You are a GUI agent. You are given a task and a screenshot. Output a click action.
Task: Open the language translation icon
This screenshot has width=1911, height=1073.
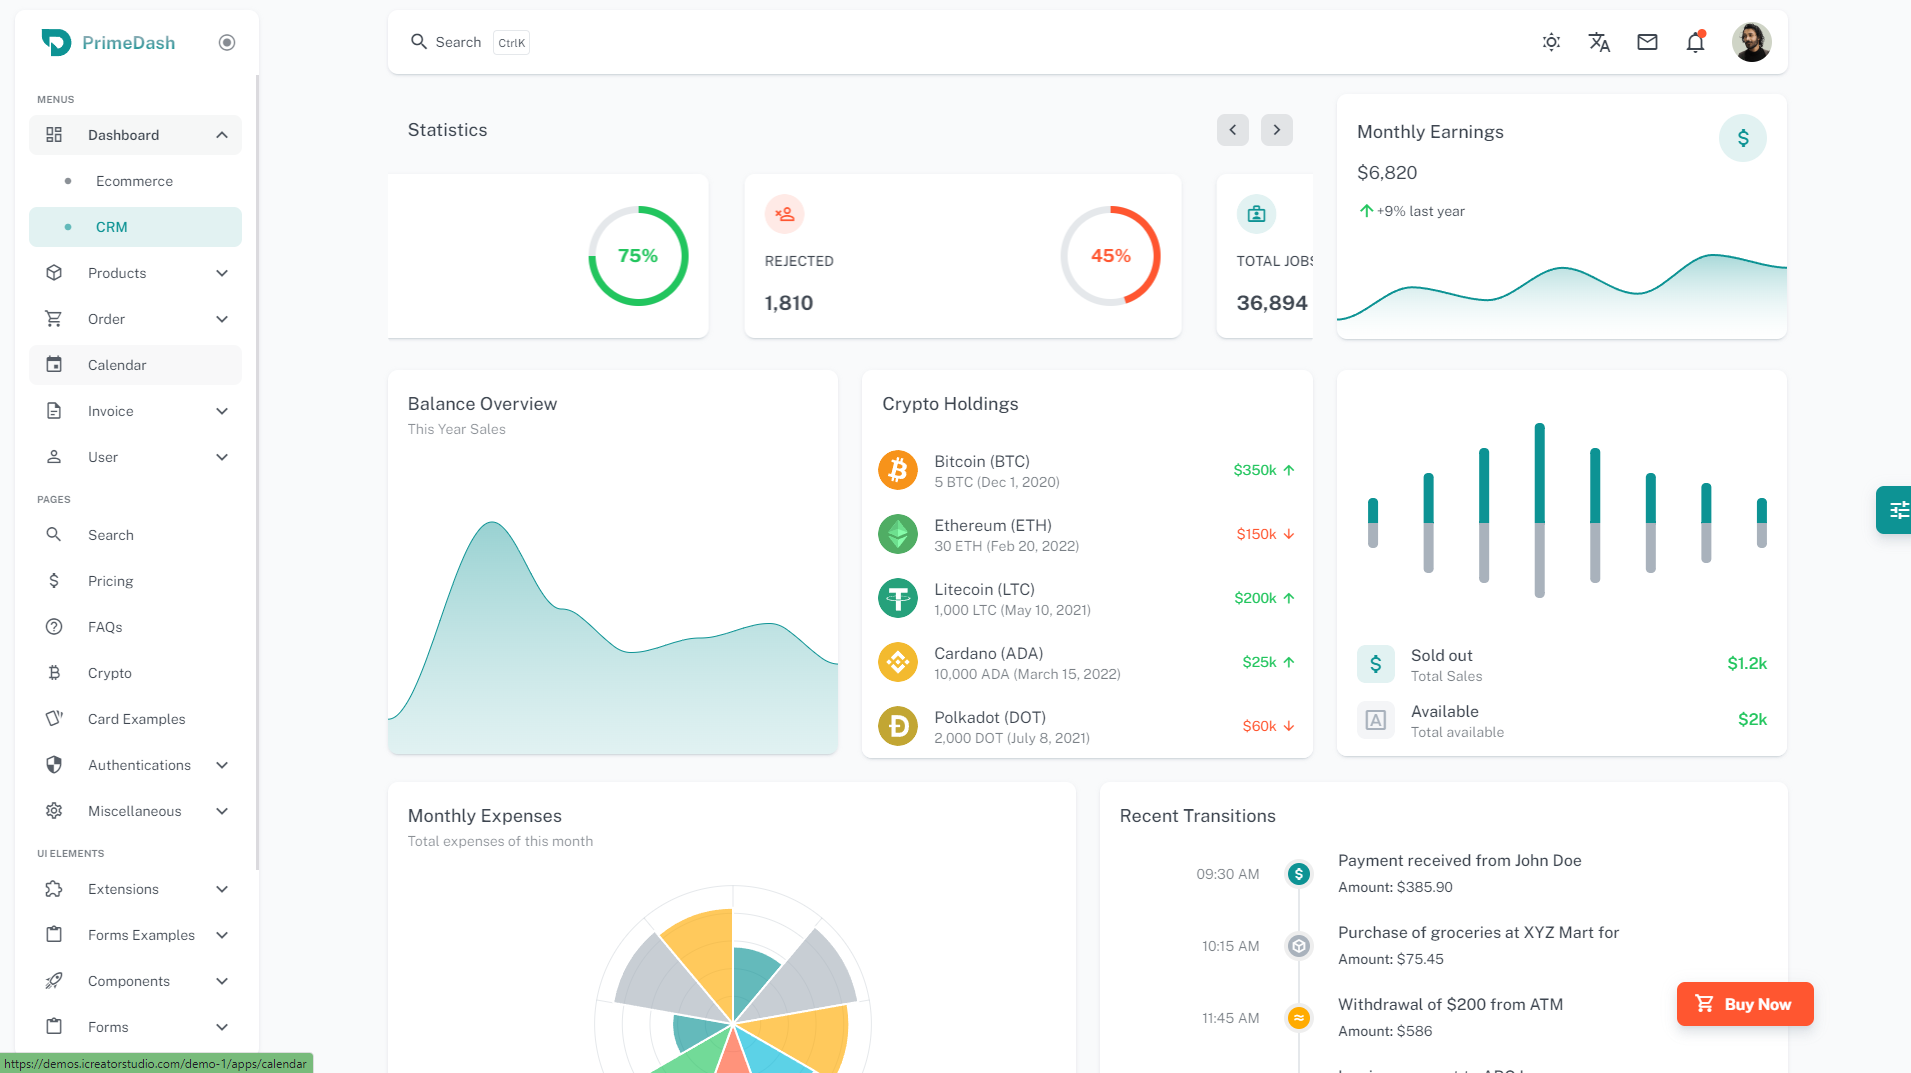1599,42
